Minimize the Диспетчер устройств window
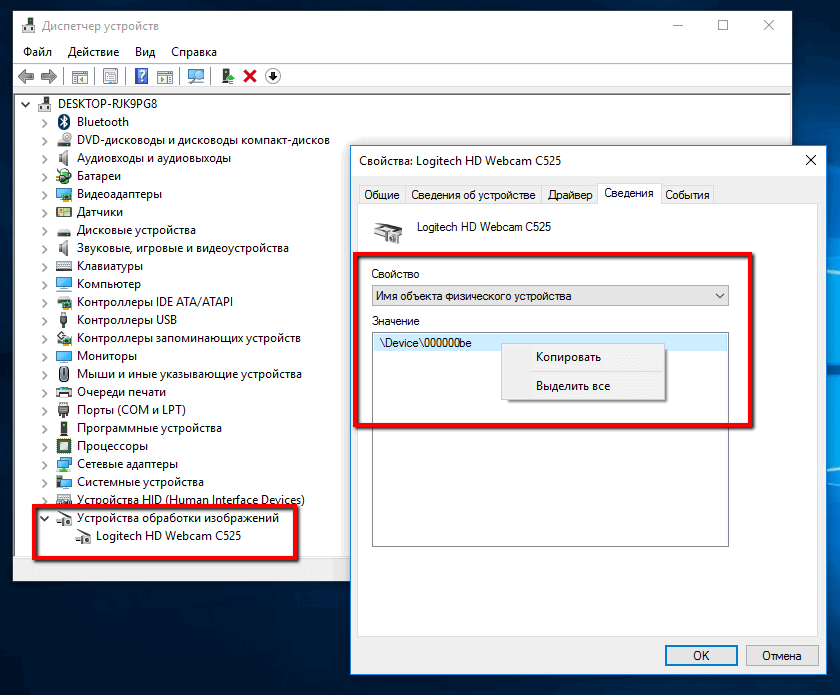The width and height of the screenshot is (840, 695). 678,25
